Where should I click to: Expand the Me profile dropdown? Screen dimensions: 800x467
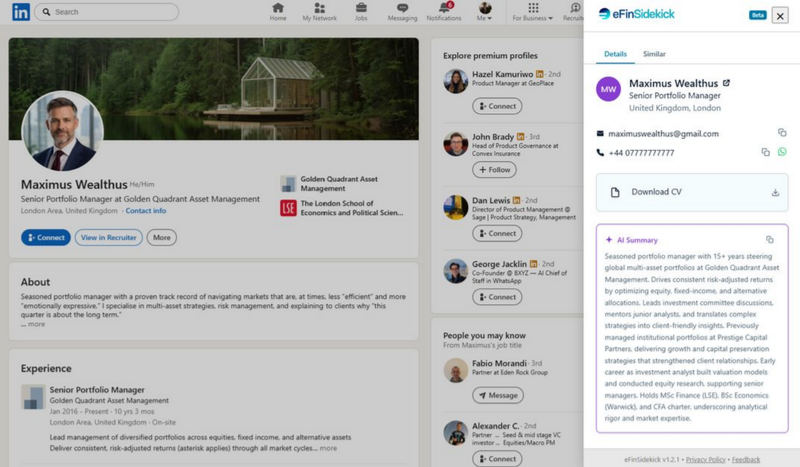click(485, 12)
